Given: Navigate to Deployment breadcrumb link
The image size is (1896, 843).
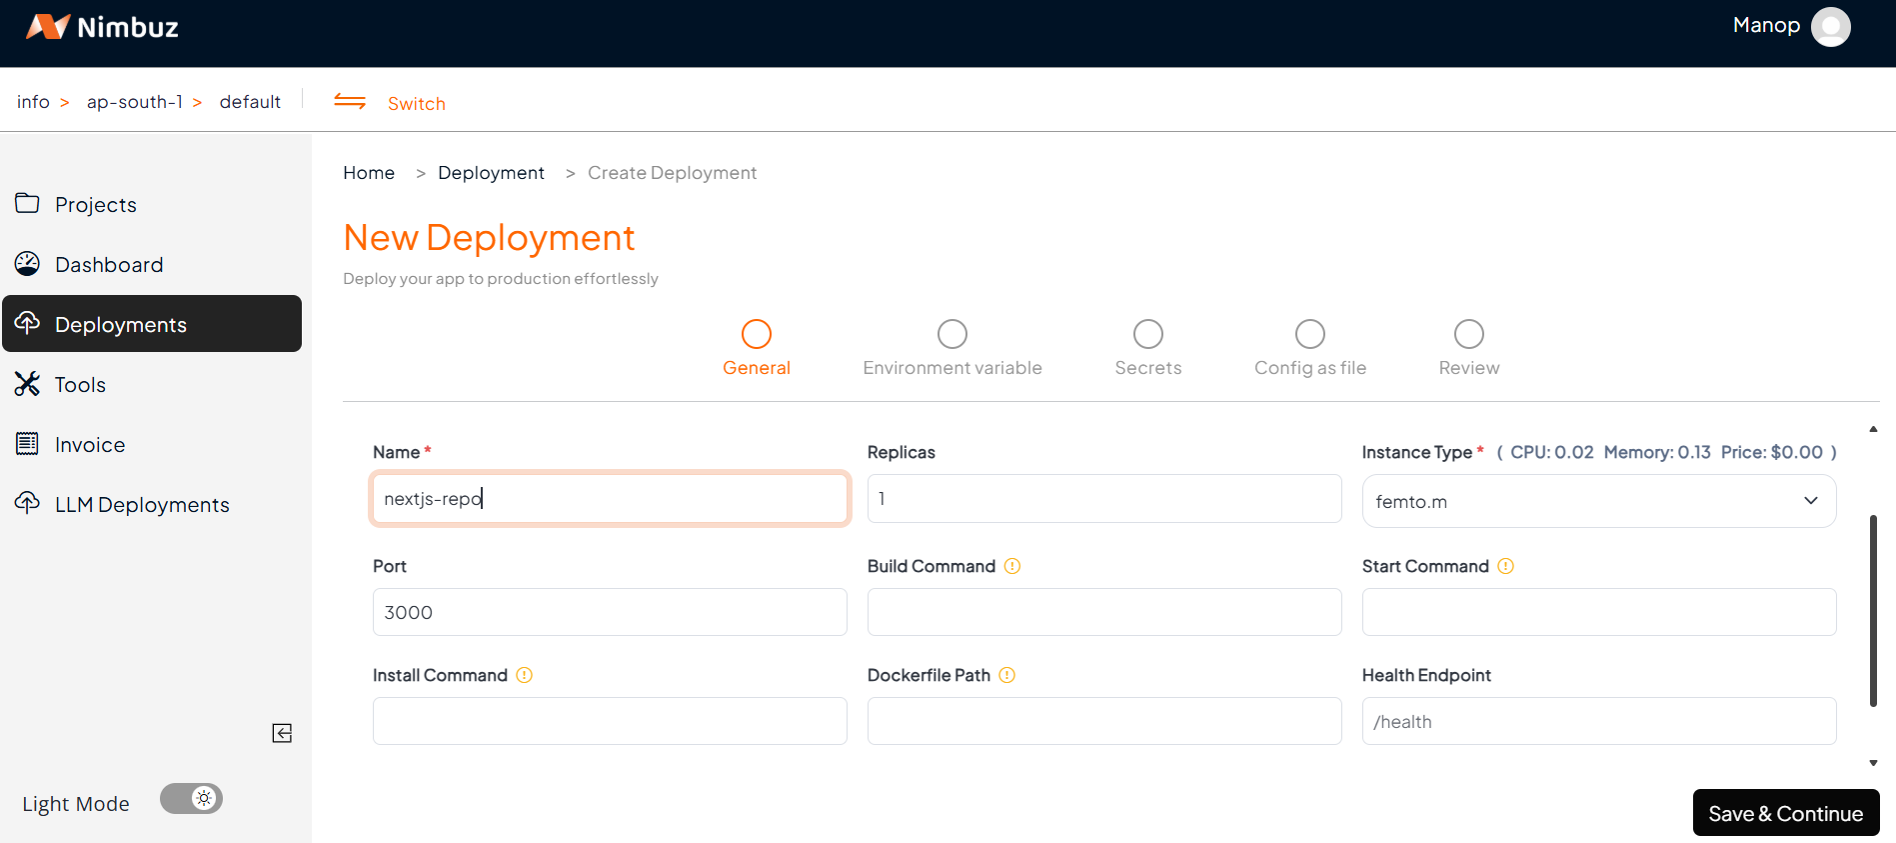Looking at the screenshot, I should click(x=491, y=173).
